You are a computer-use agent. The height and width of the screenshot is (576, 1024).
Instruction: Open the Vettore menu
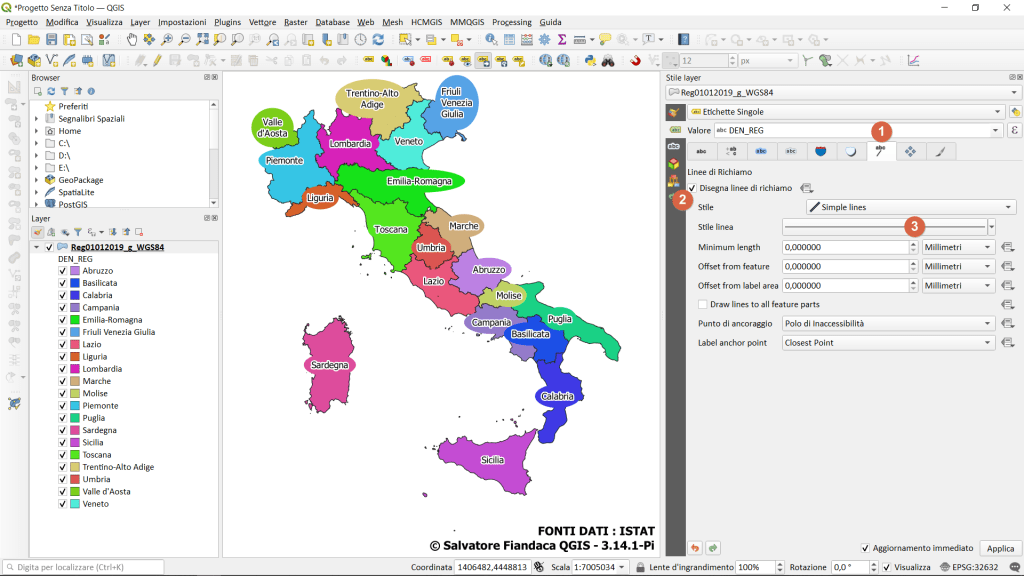[262, 21]
